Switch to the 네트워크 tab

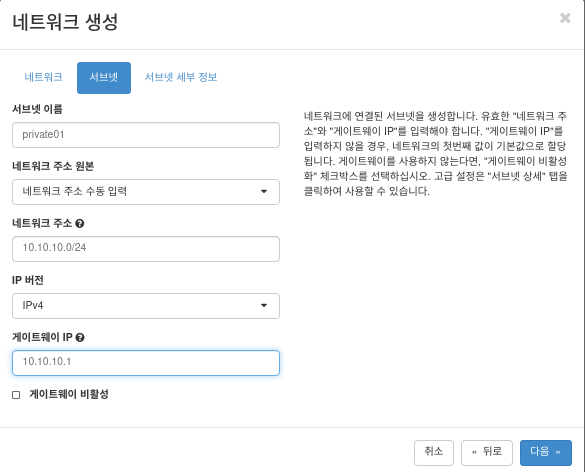click(x=43, y=78)
